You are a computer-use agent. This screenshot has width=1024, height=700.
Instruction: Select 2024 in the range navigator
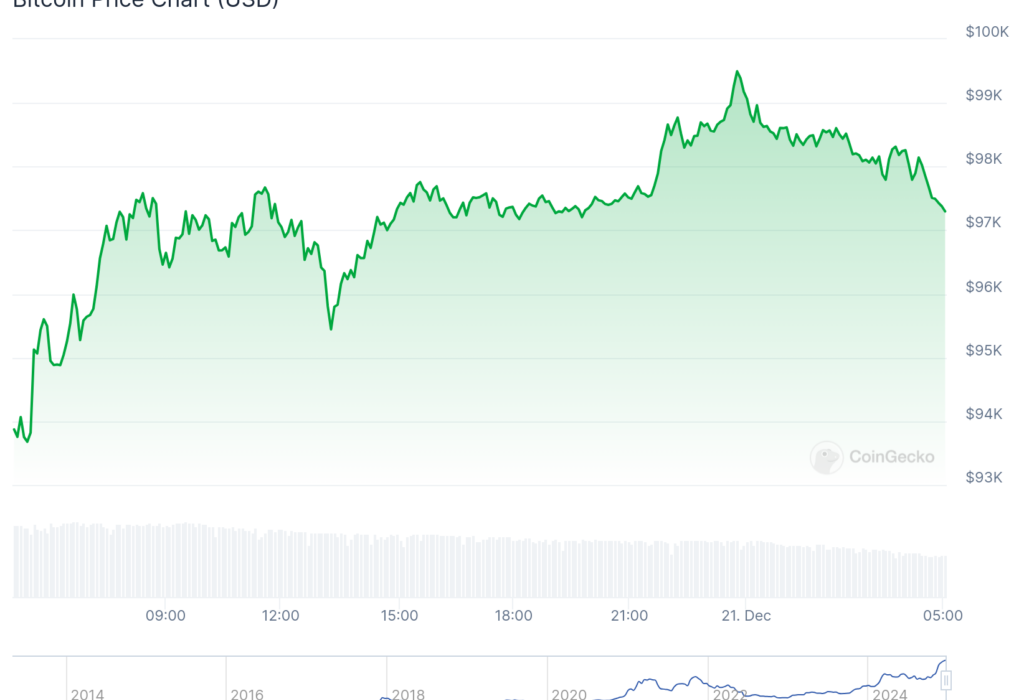889,693
